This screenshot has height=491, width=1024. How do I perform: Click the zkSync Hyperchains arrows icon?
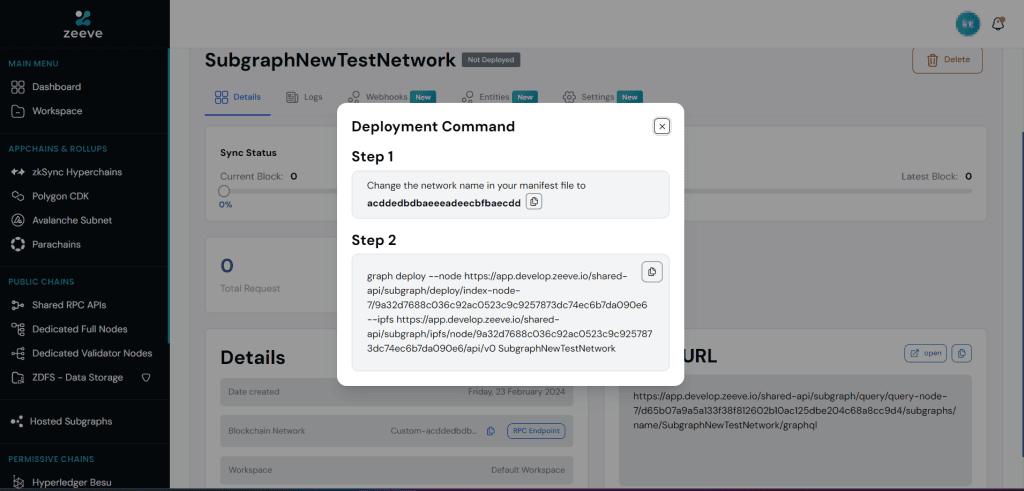pyautogui.click(x=18, y=172)
